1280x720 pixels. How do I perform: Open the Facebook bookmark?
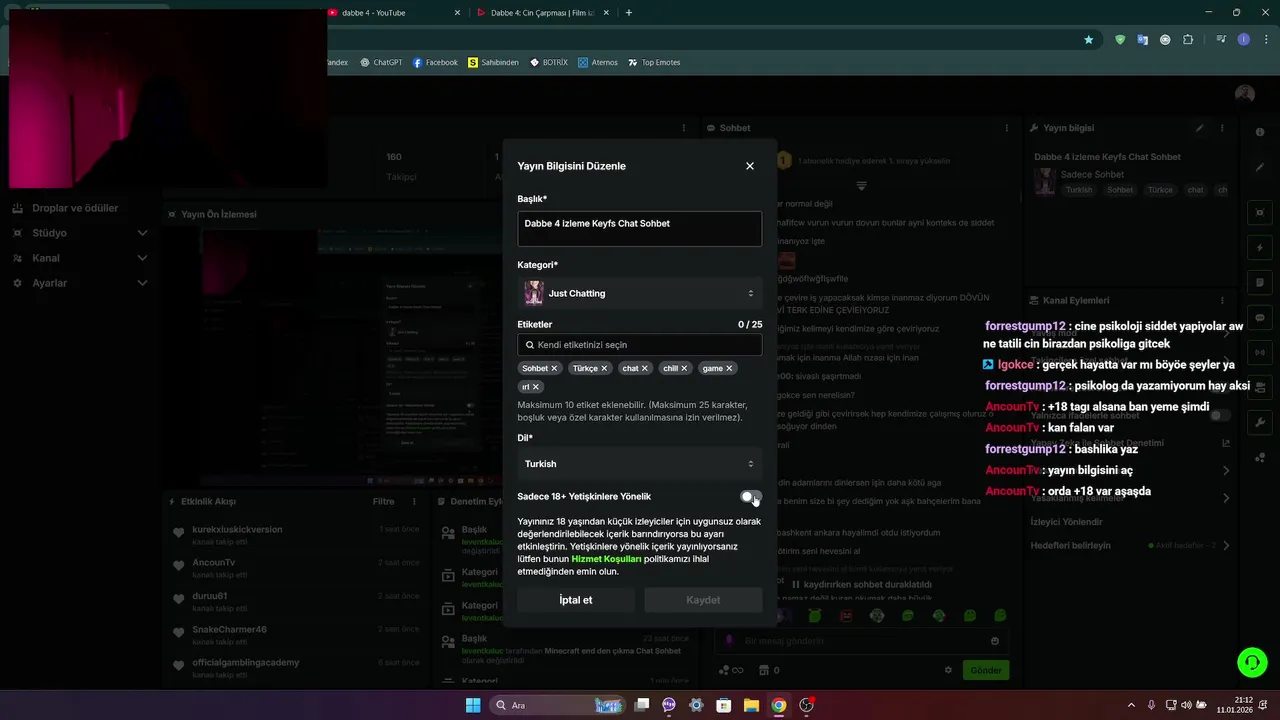point(435,62)
